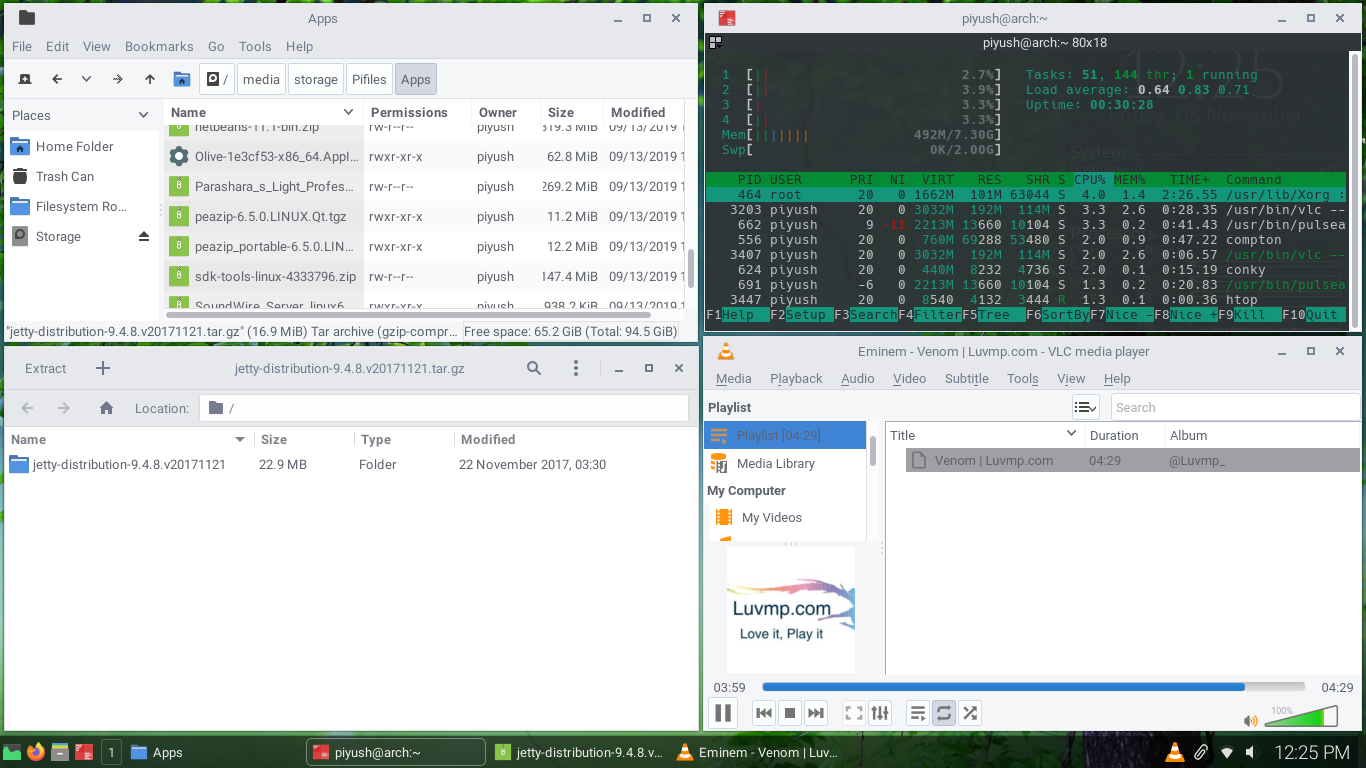The image size is (1366, 768).
Task: Go to home location in the archive manager
Action: point(106,408)
